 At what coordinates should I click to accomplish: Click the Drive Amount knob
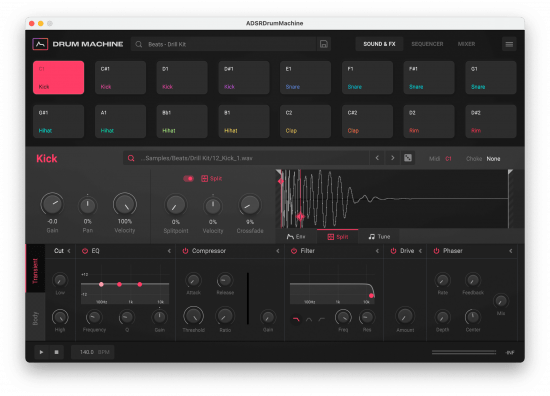point(405,316)
